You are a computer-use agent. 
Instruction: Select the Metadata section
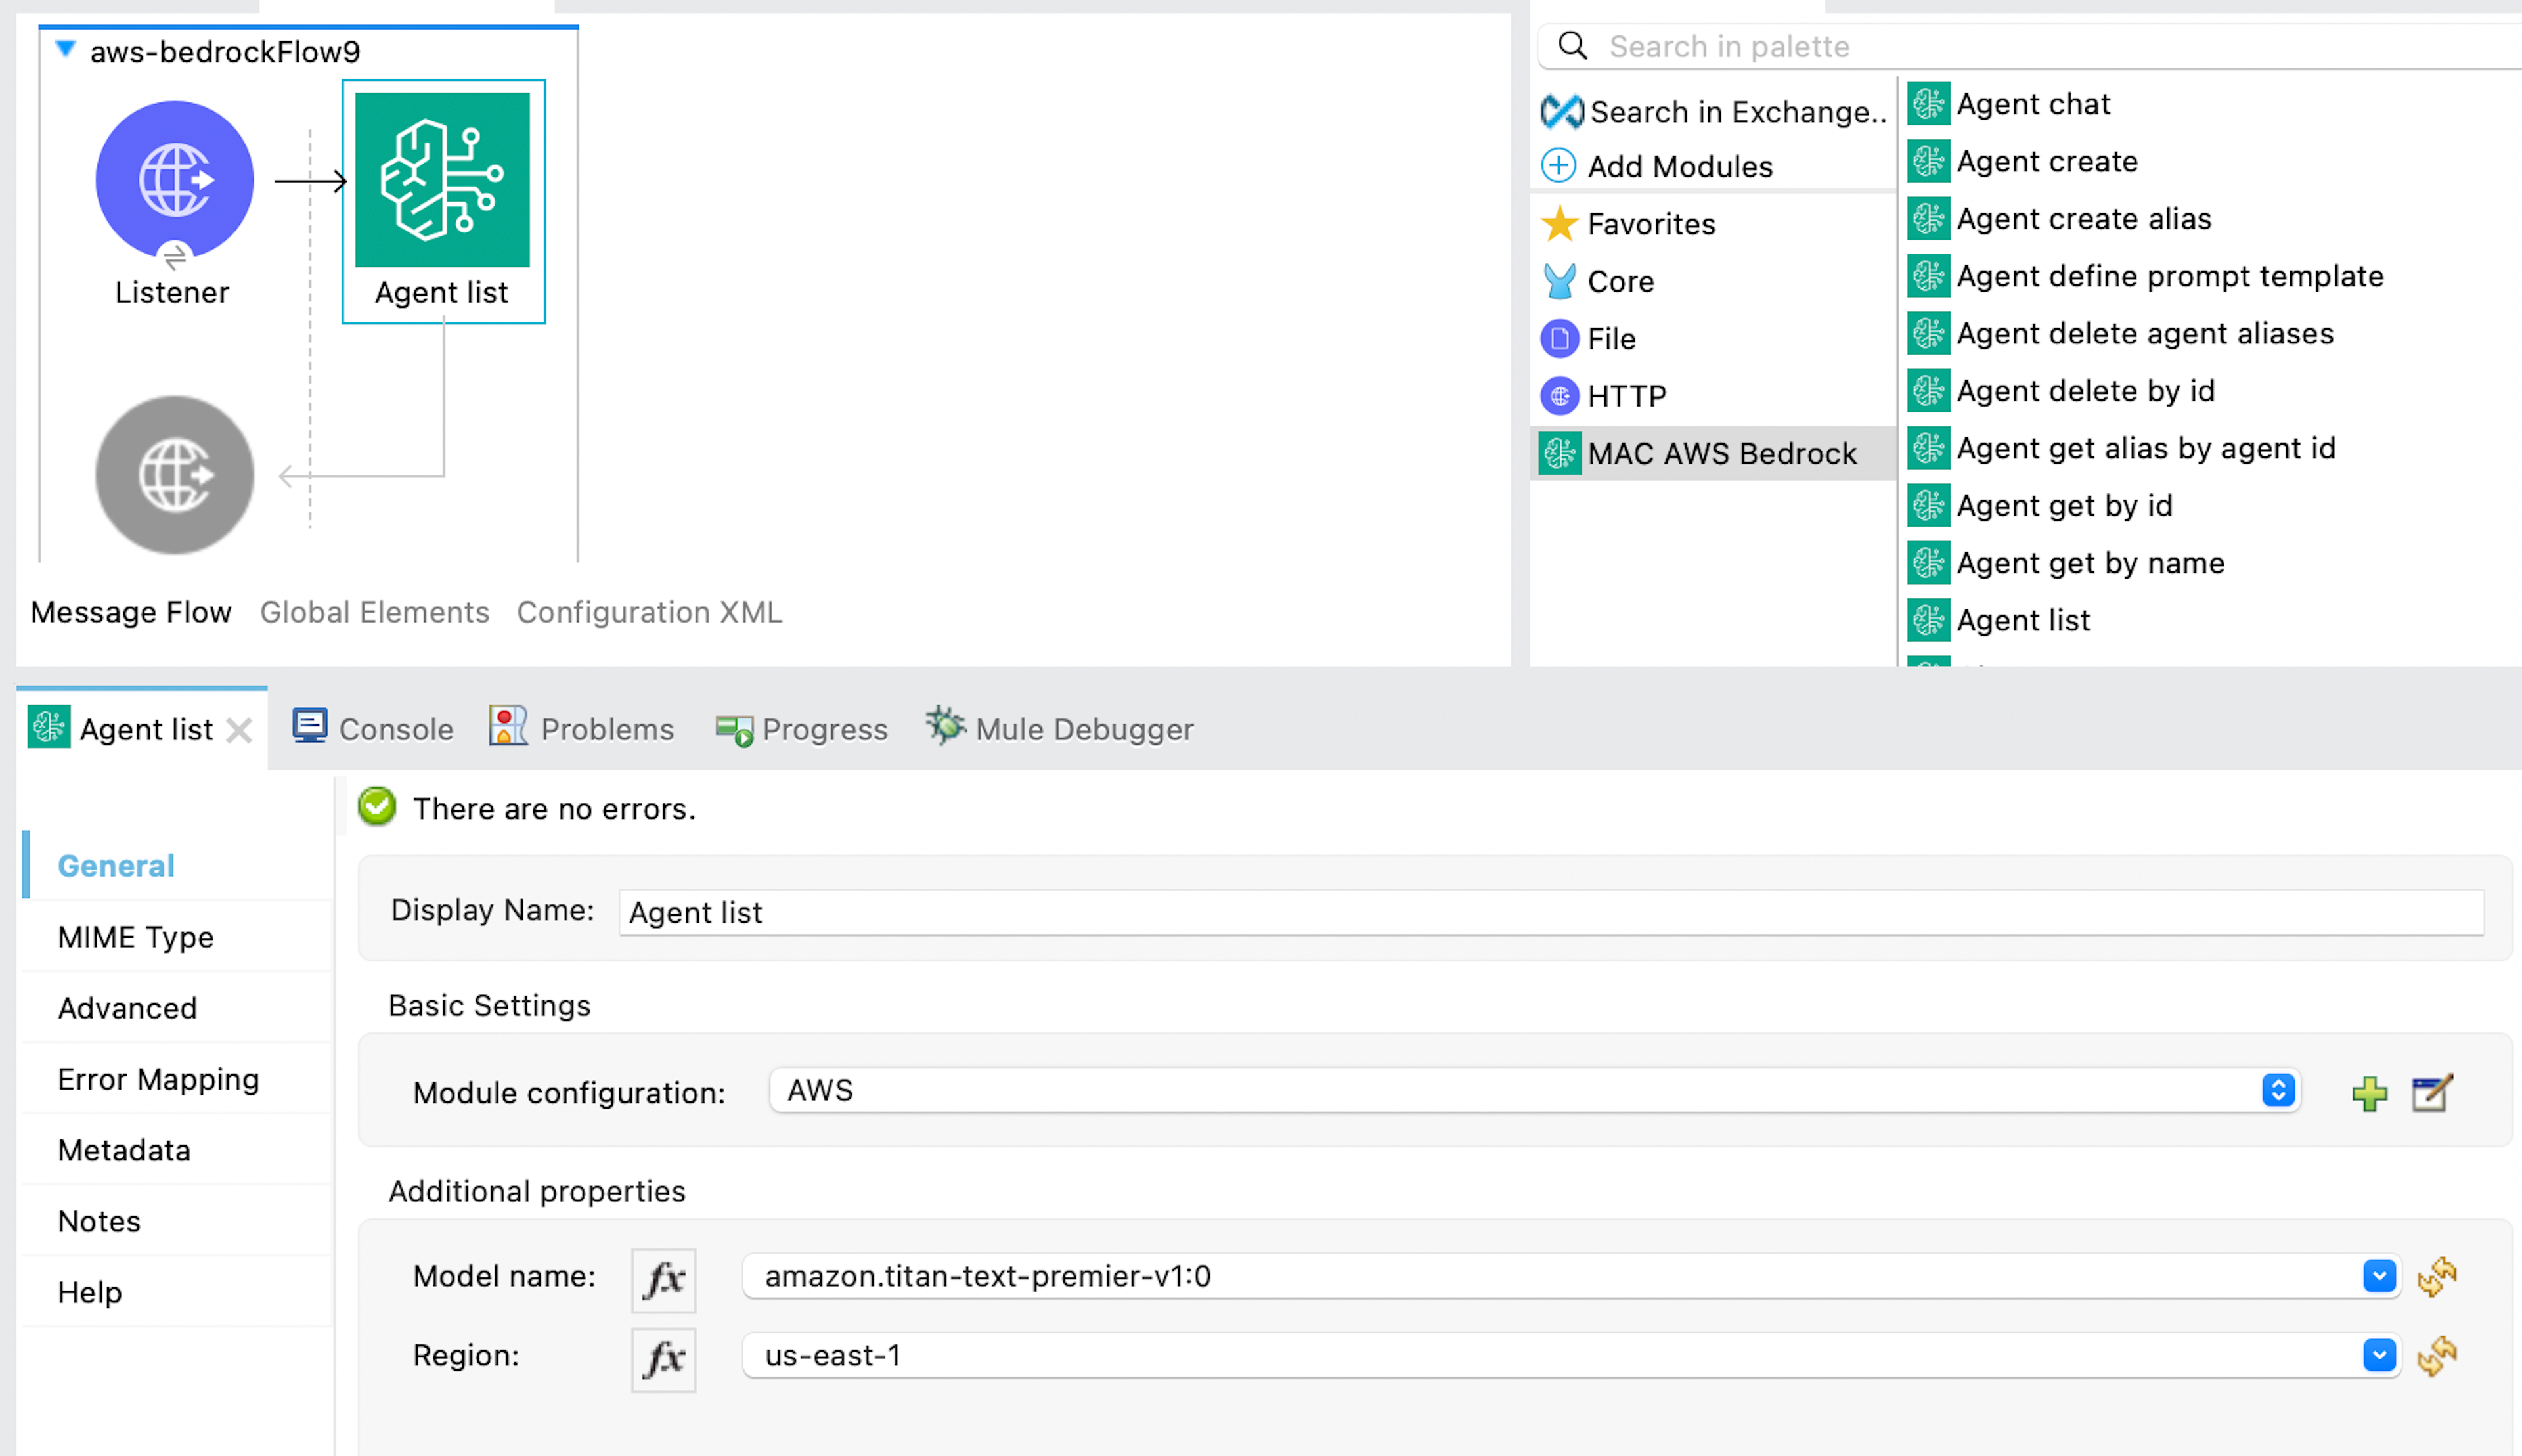tap(177, 1150)
